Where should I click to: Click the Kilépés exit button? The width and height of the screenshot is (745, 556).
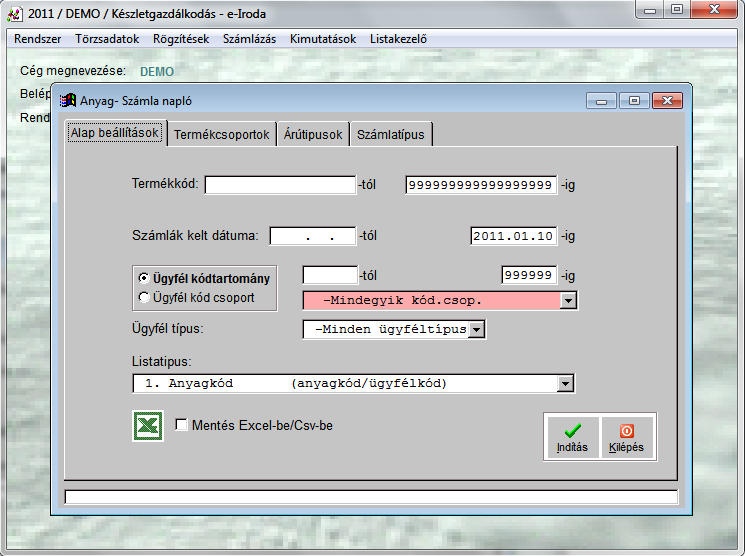coord(627,437)
